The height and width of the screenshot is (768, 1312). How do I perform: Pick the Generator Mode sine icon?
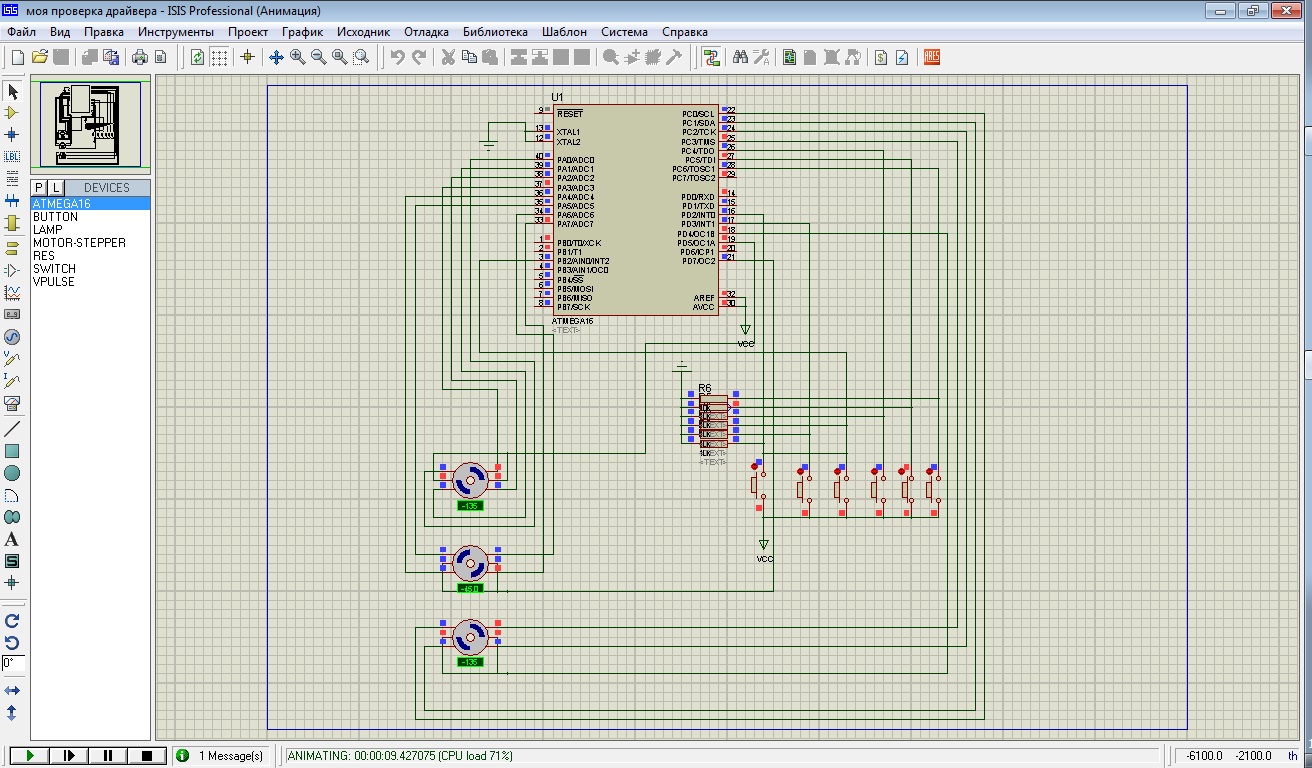click(12, 337)
